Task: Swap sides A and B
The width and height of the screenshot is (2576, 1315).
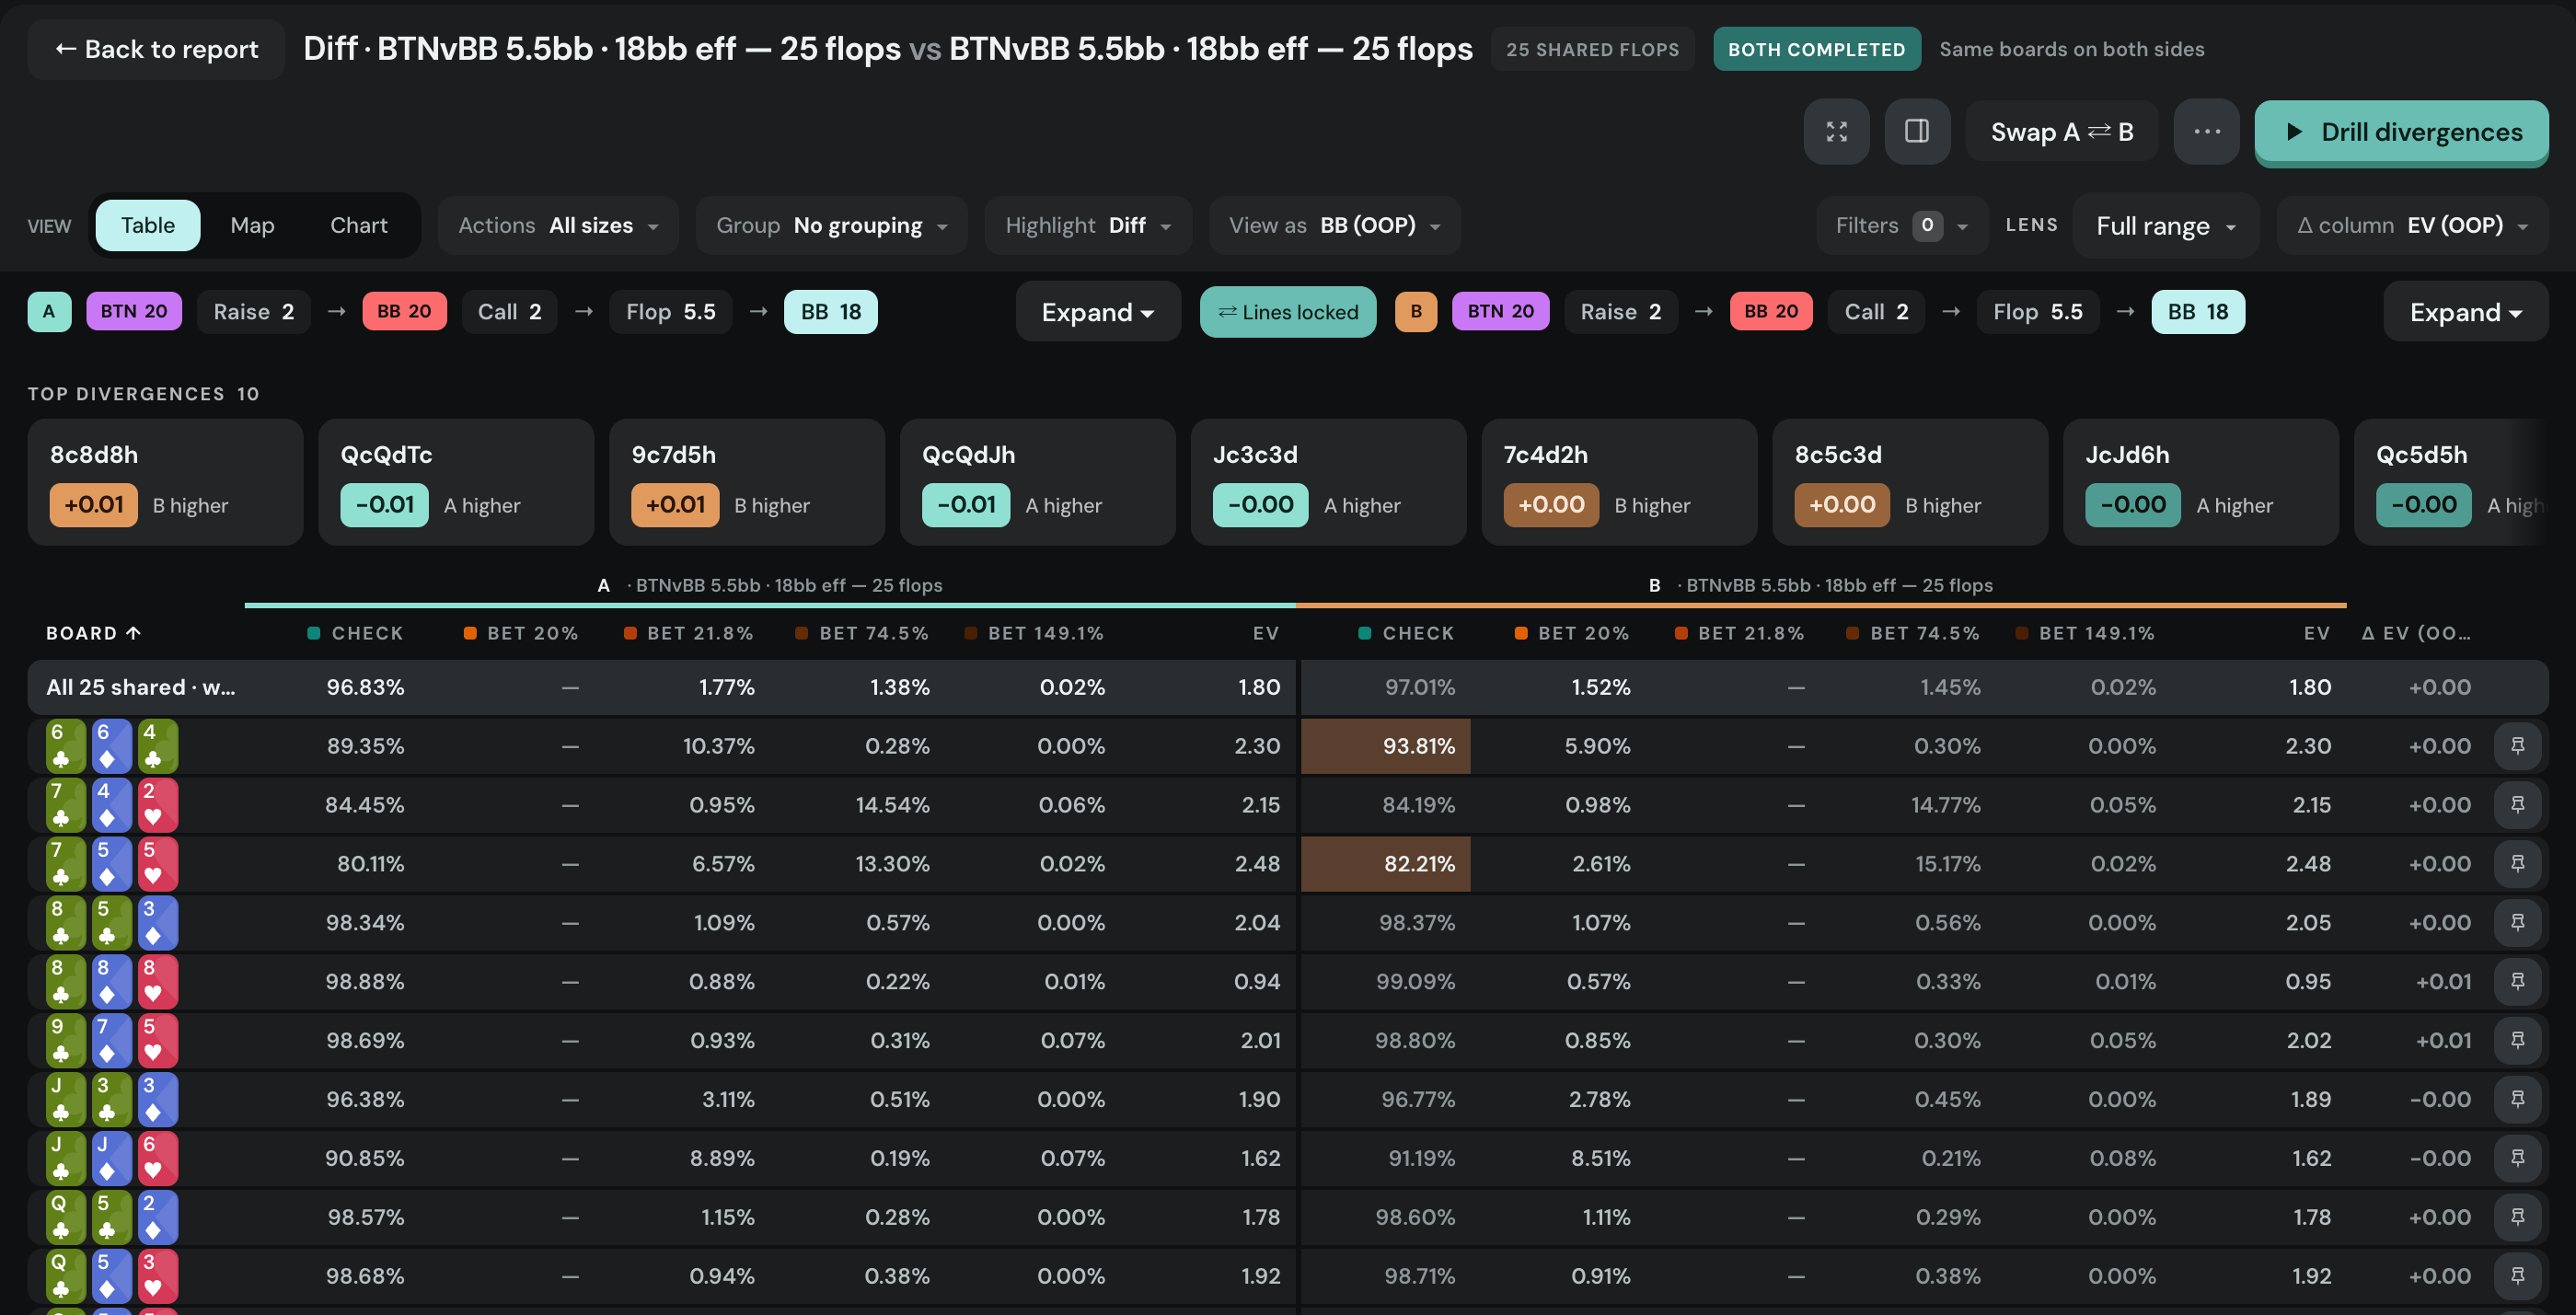Action: [2061, 132]
